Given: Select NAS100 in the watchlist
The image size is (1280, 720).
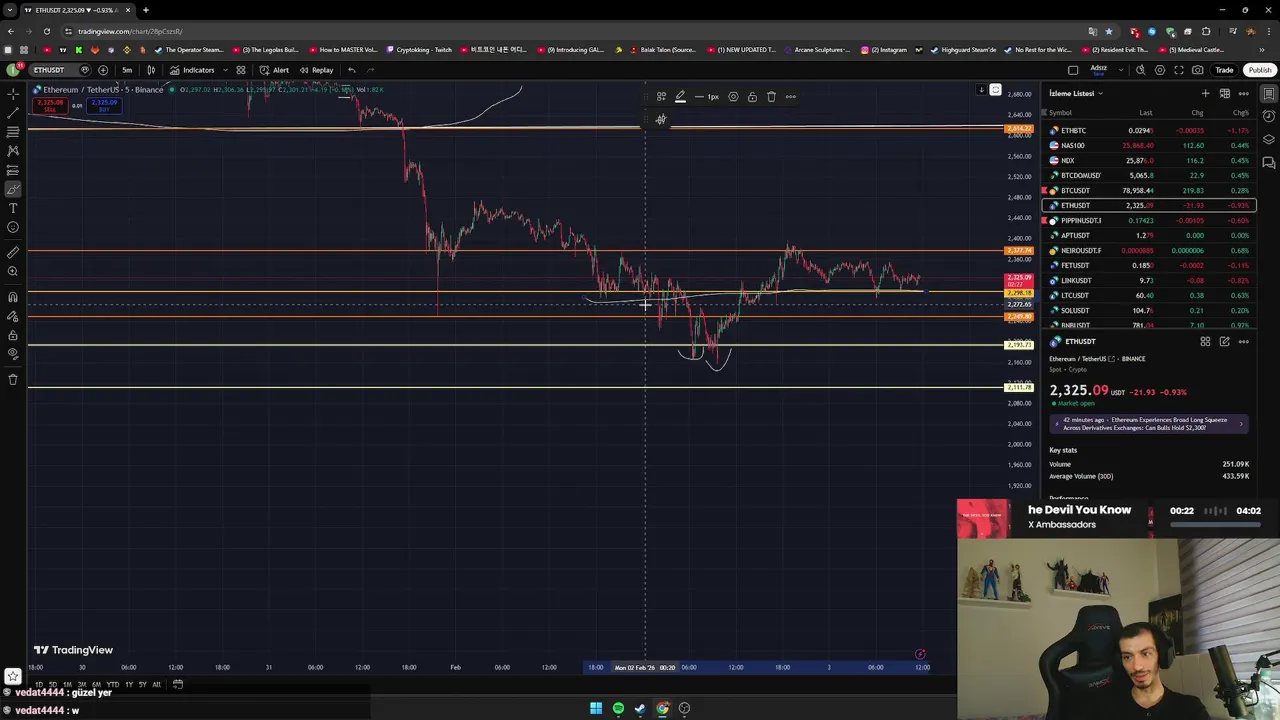Looking at the screenshot, I should click(x=1148, y=145).
